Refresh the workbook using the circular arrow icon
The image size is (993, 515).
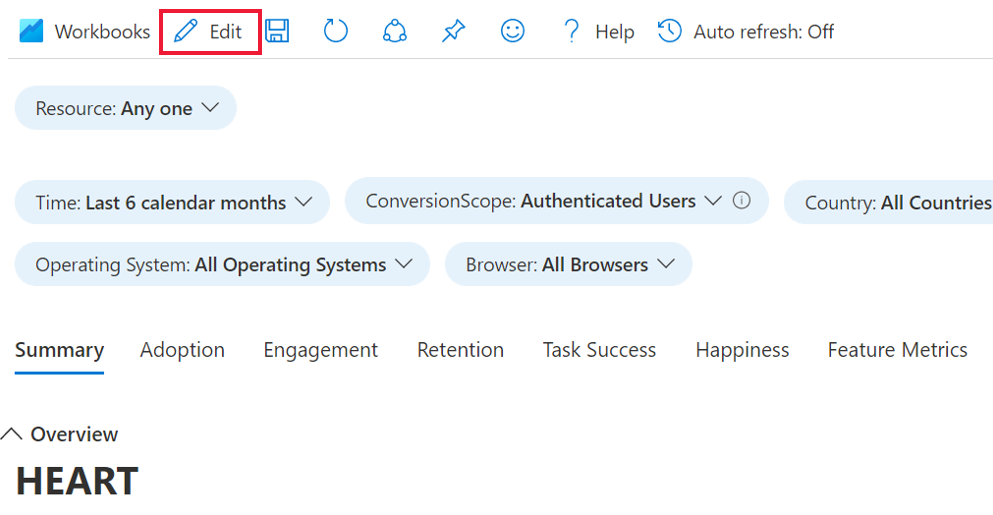[x=335, y=32]
